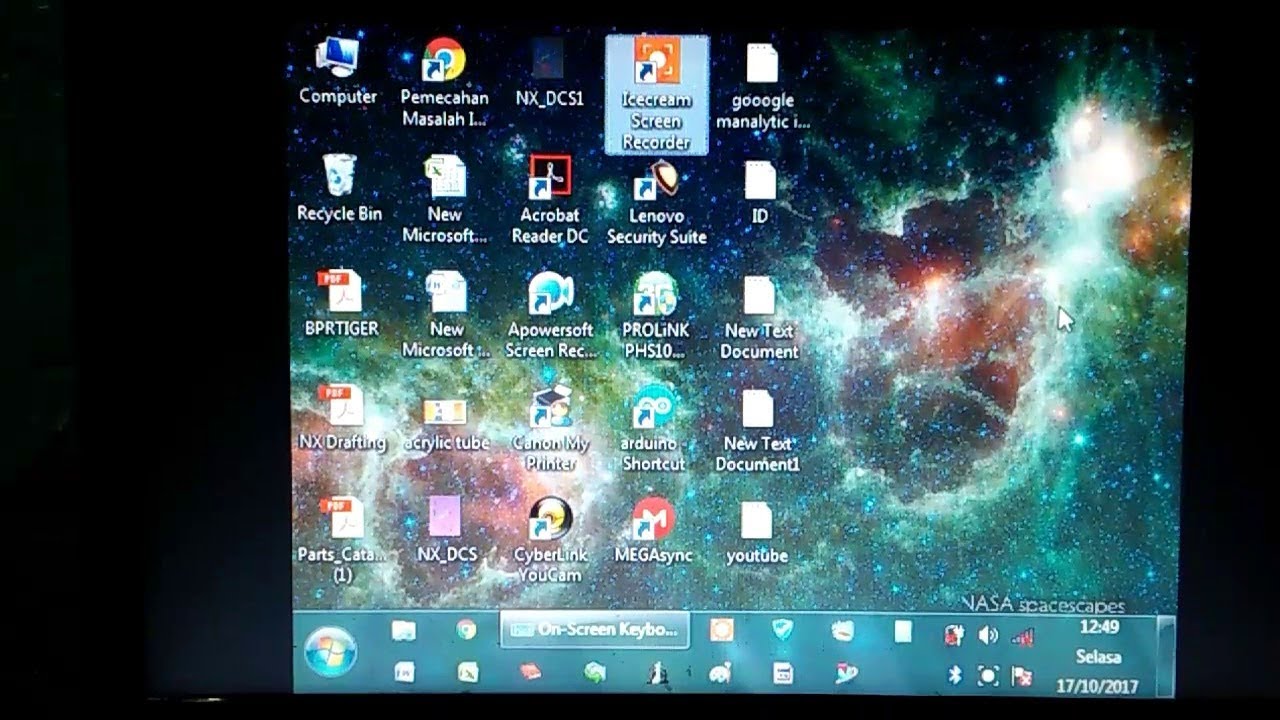Screen dimensions: 1280x720
Task: Select the New Text Document1 file
Action: point(758,432)
